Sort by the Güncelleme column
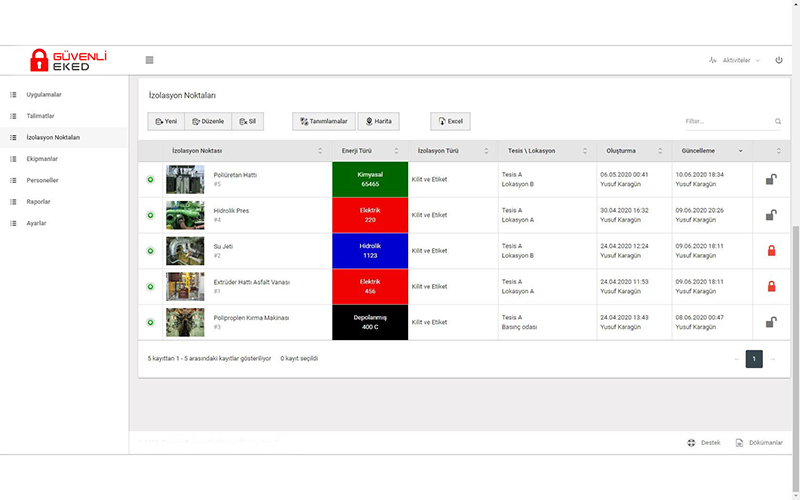The height and width of the screenshot is (500, 800). (x=712, y=151)
